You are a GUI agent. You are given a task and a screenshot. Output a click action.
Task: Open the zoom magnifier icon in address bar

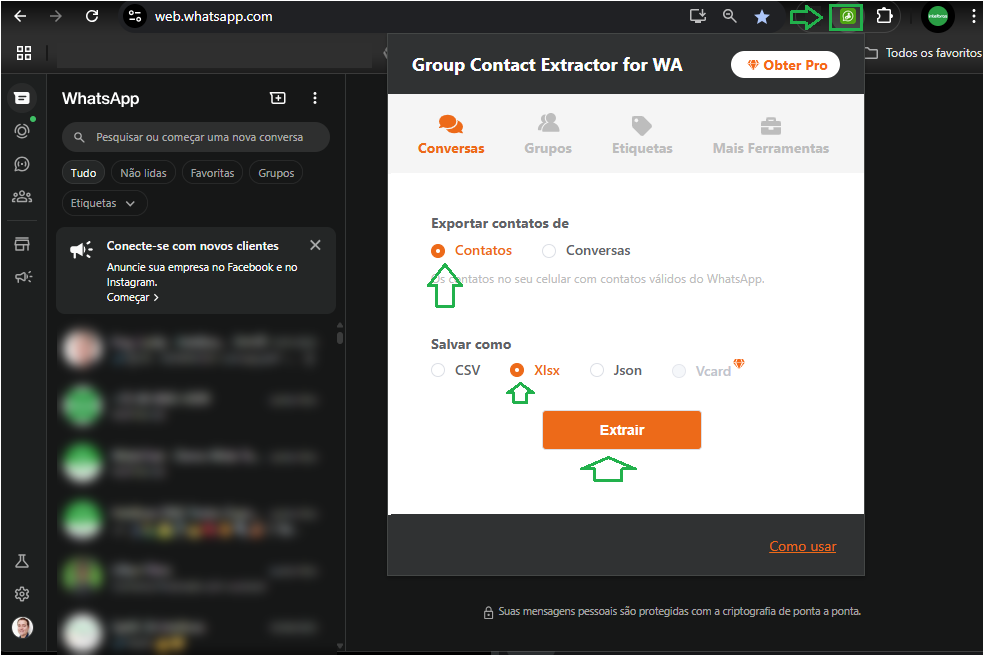730,16
